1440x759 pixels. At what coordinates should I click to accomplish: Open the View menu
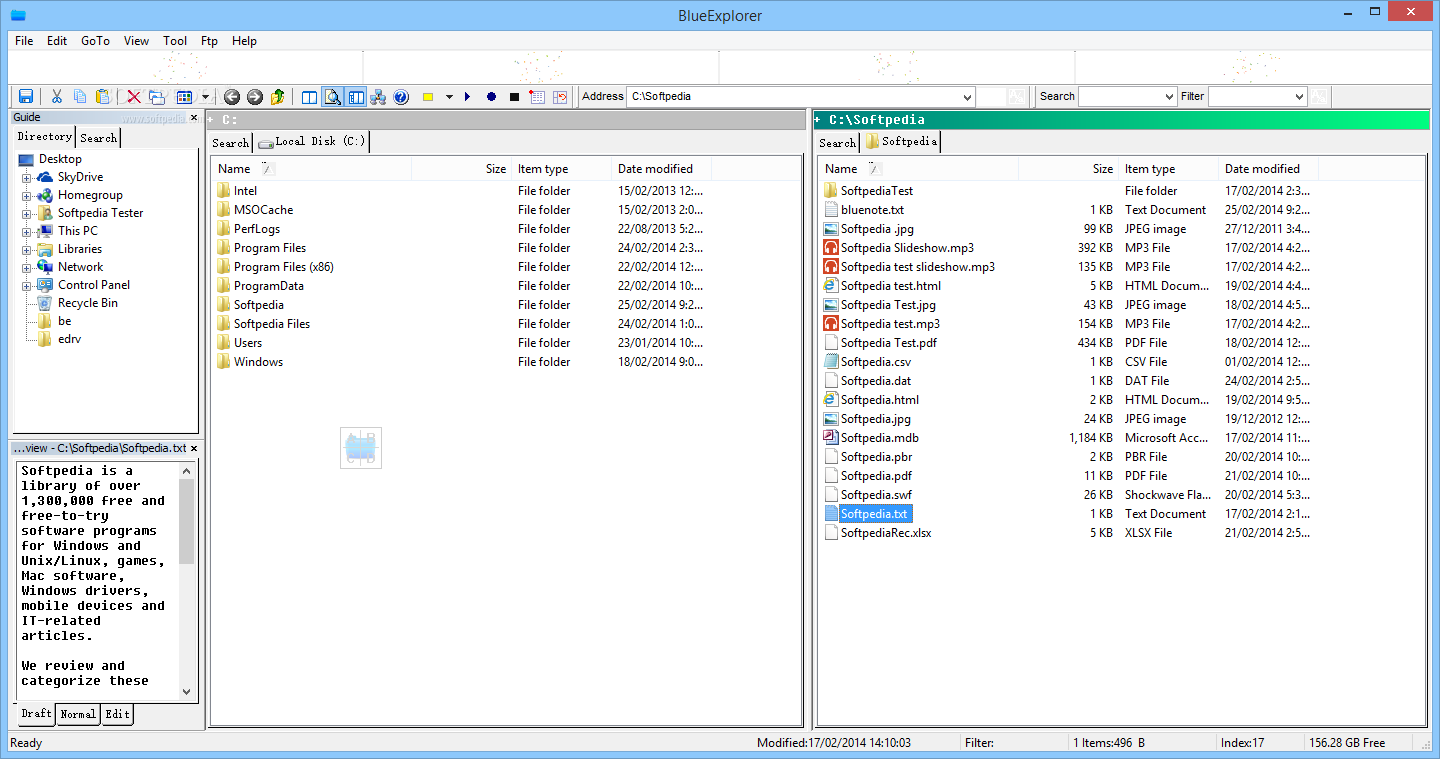coord(136,41)
